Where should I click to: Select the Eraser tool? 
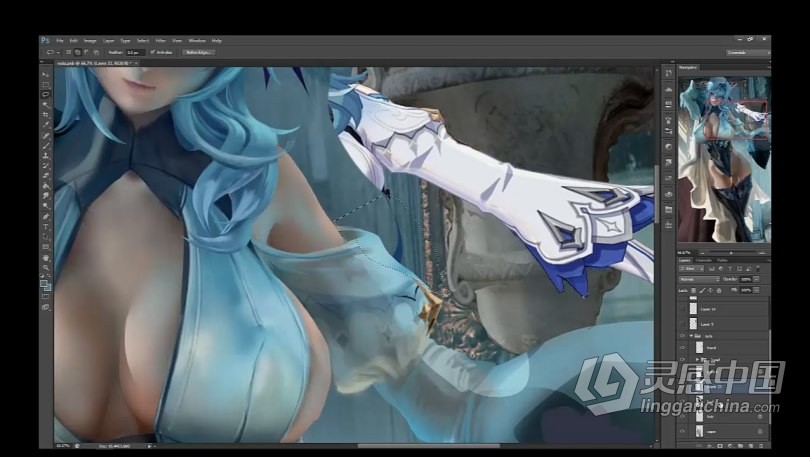click(x=45, y=176)
